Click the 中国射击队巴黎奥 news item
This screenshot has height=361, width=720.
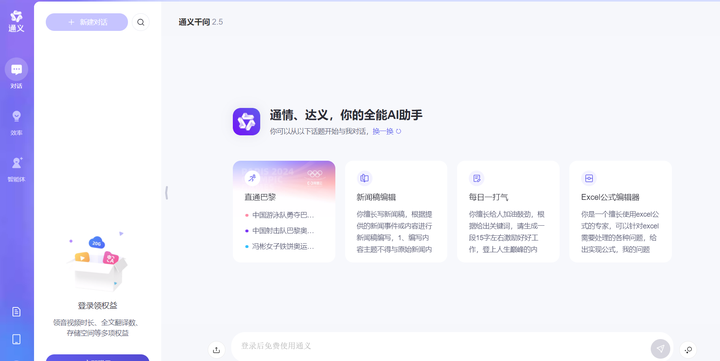[280, 231]
